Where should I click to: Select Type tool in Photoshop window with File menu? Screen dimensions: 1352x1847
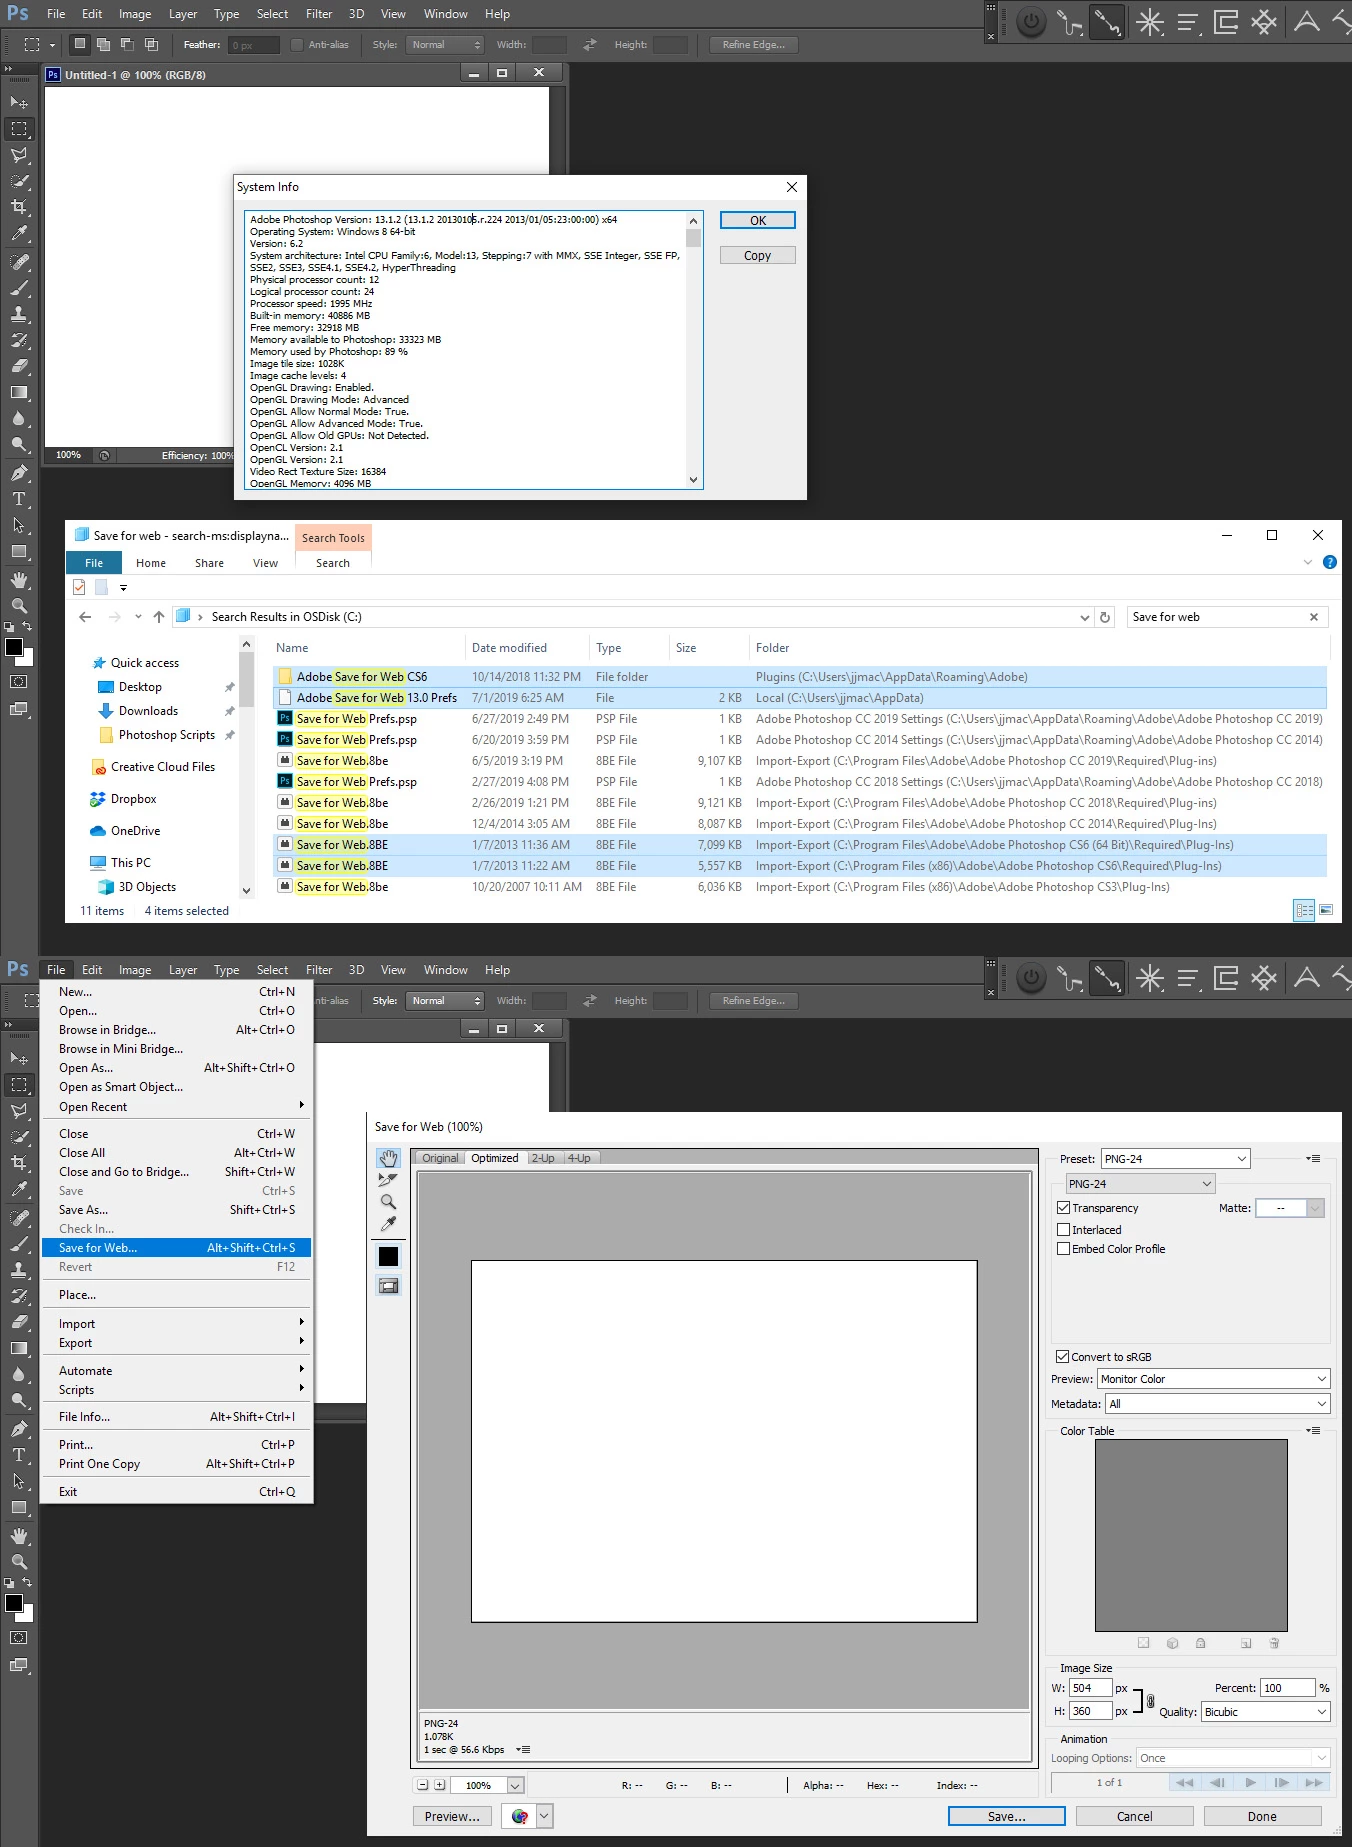(x=19, y=1455)
